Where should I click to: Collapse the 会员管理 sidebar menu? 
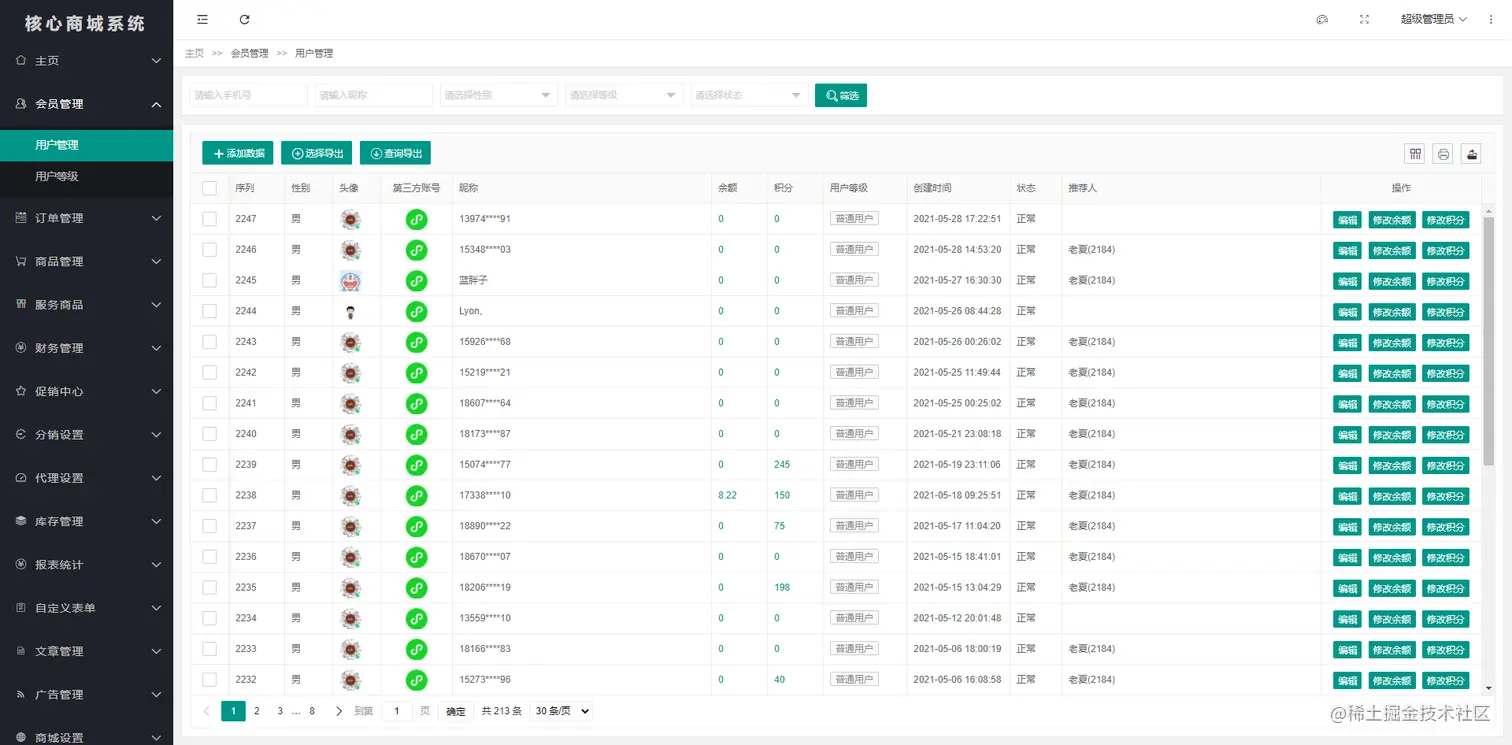tap(86, 104)
